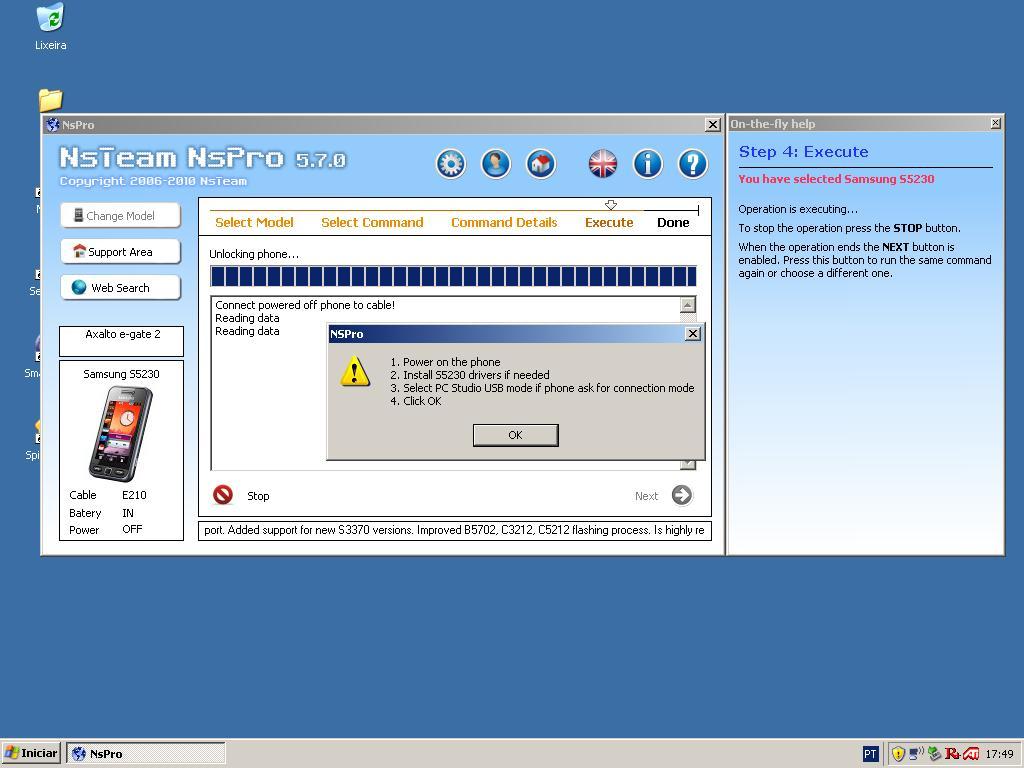1024x768 pixels.
Task: Click the yellow warning icon in NSPro dialog
Action: tap(355, 372)
